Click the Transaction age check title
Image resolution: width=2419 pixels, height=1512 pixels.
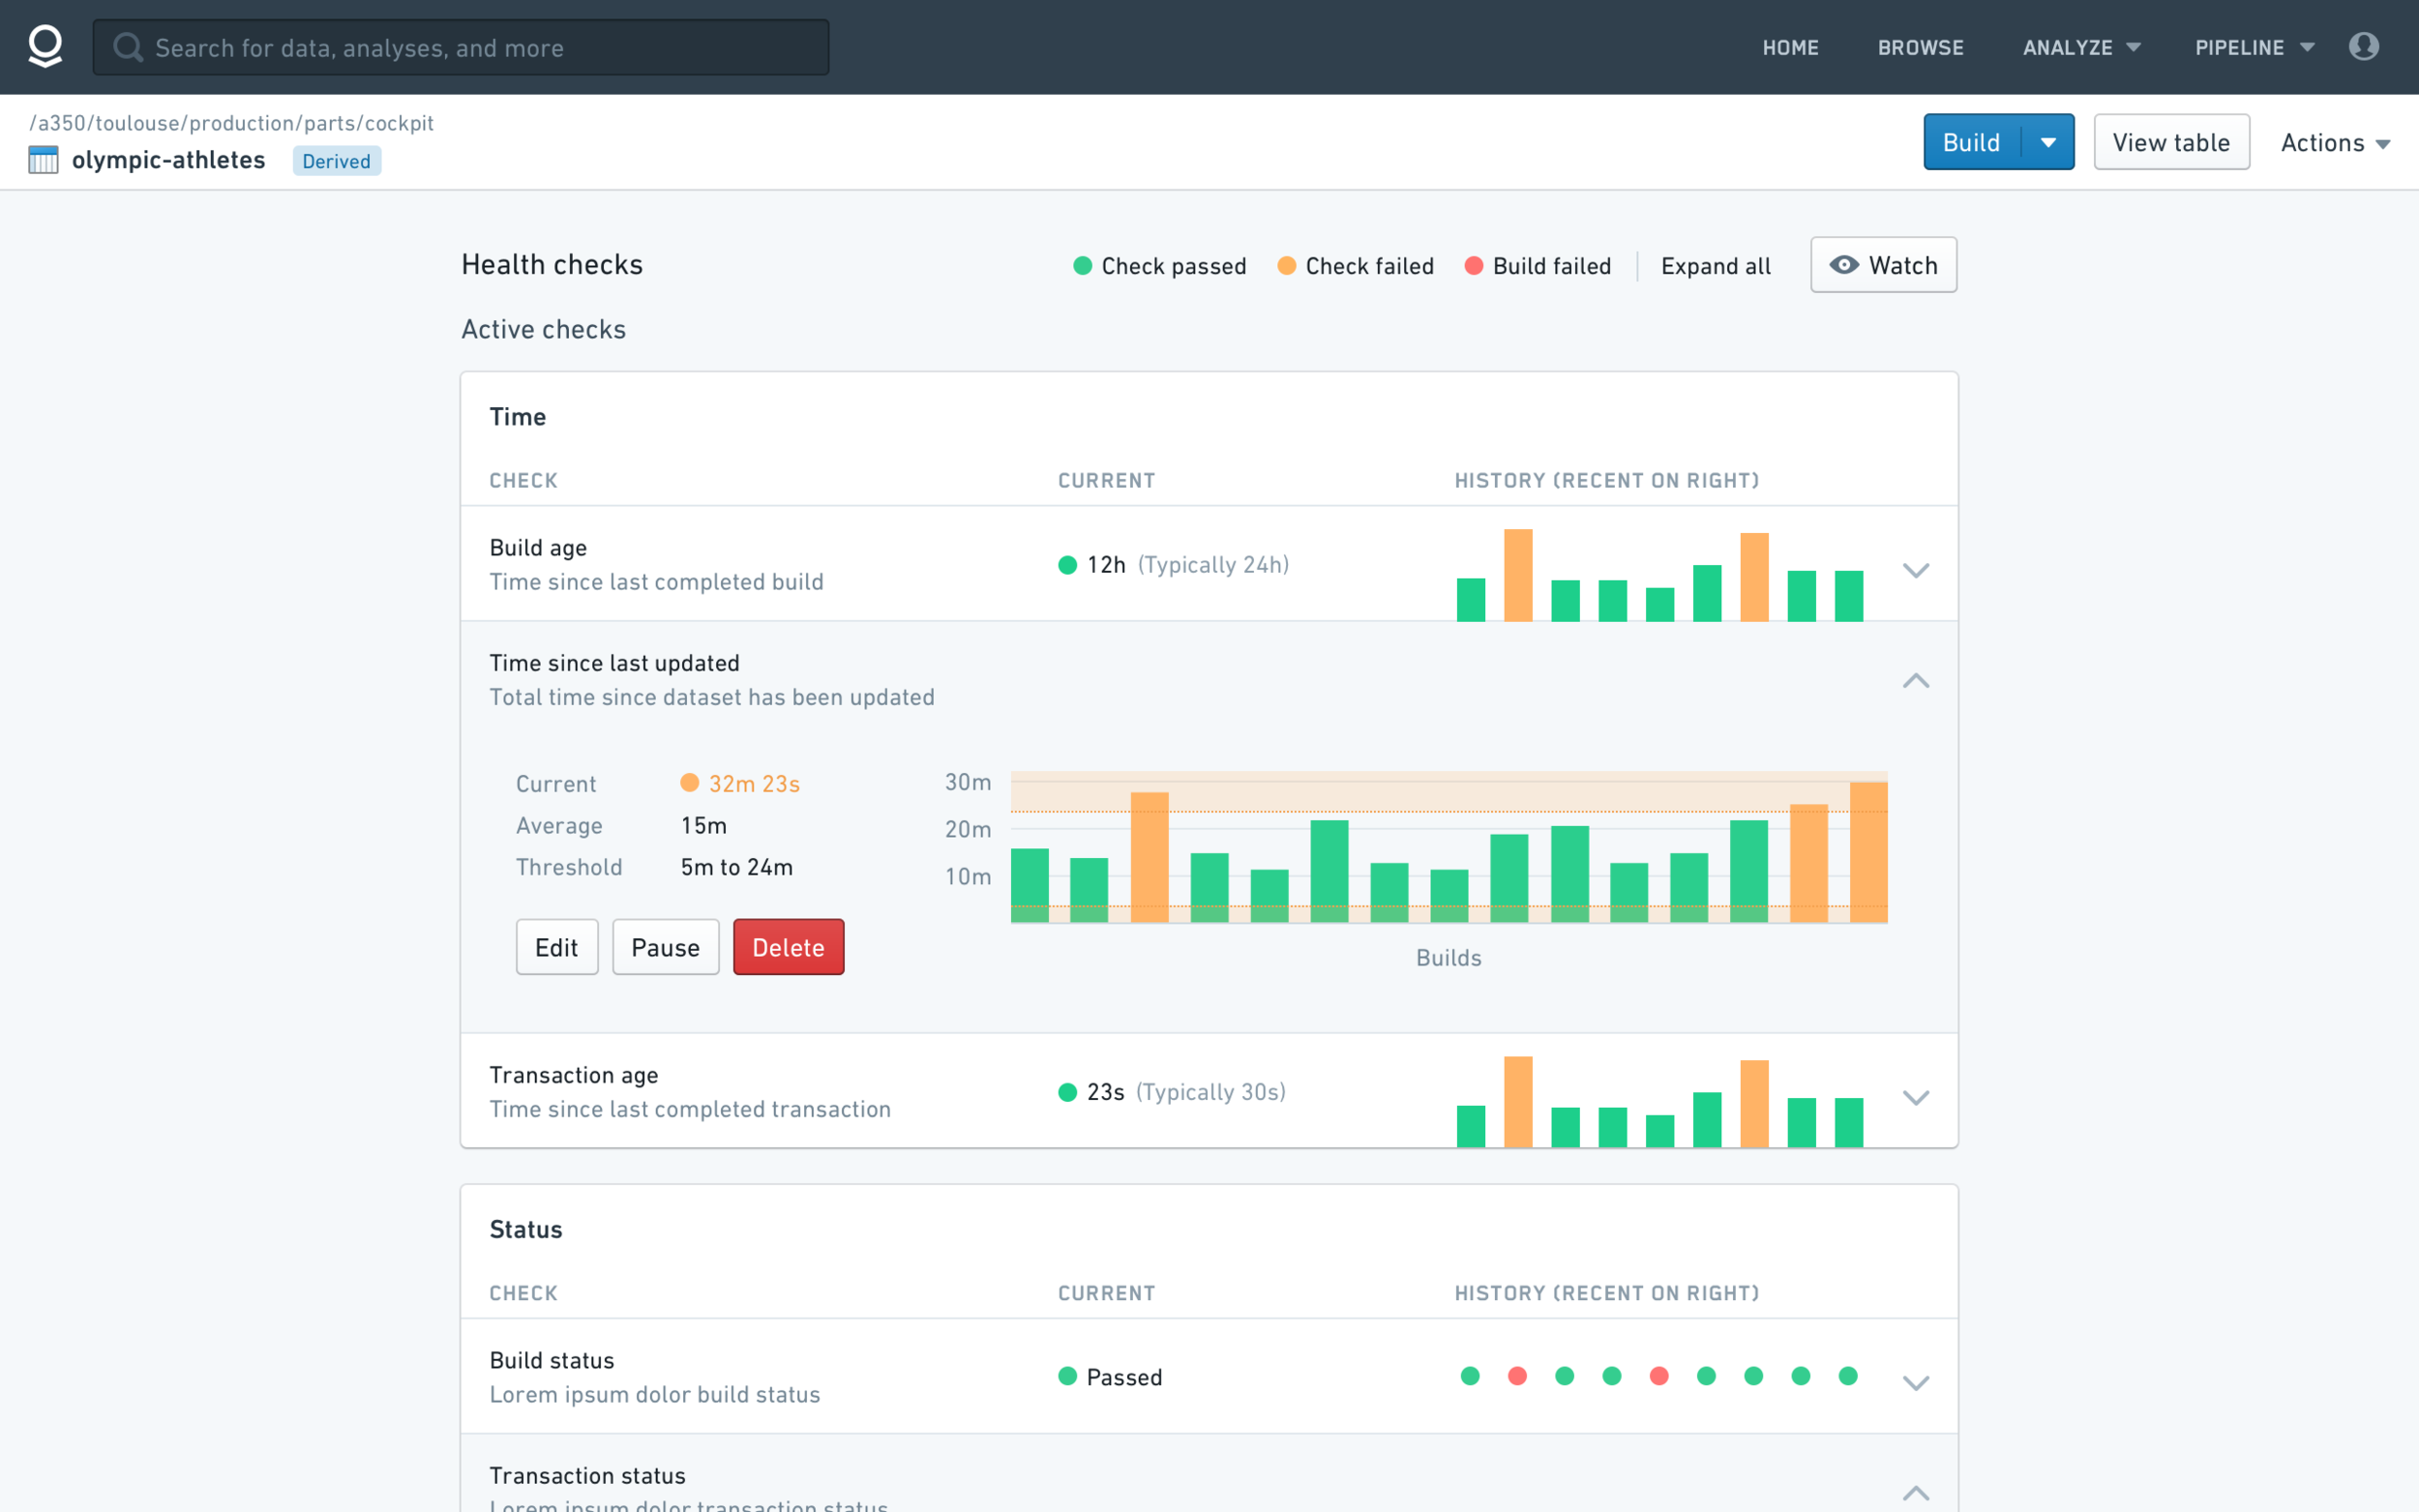point(574,1075)
